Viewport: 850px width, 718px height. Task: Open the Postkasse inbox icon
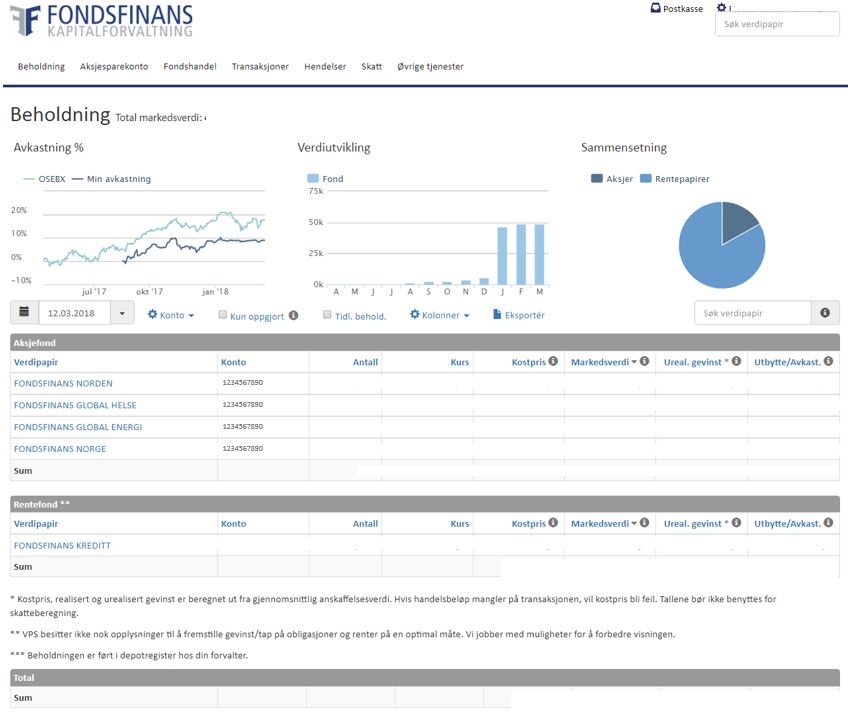pyautogui.click(x=655, y=8)
